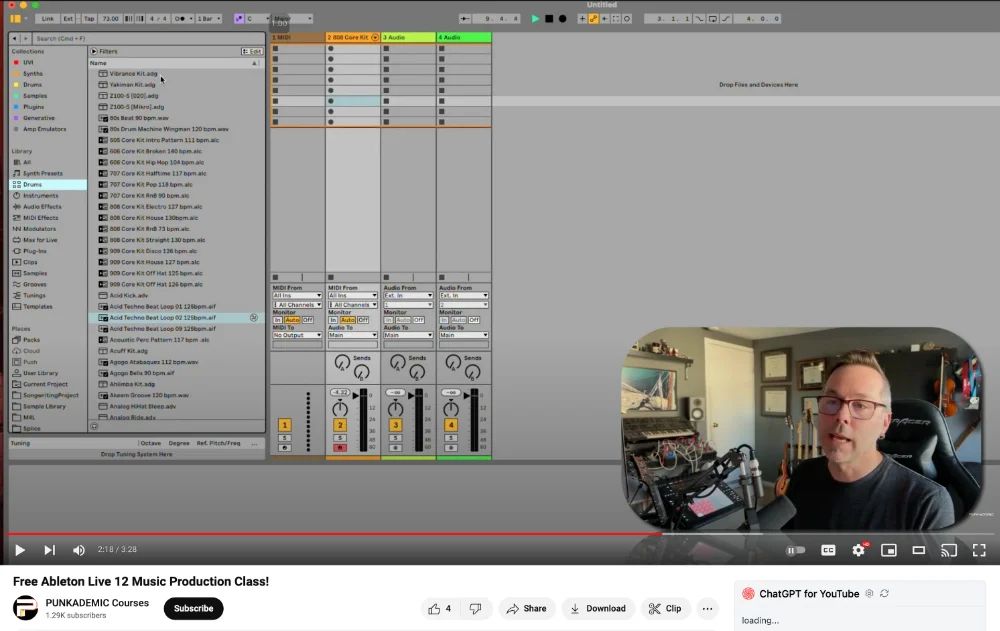Disarm recording on the 808 Core Kit track
Image resolution: width=1000 pixels, height=631 pixels.
(x=340, y=448)
